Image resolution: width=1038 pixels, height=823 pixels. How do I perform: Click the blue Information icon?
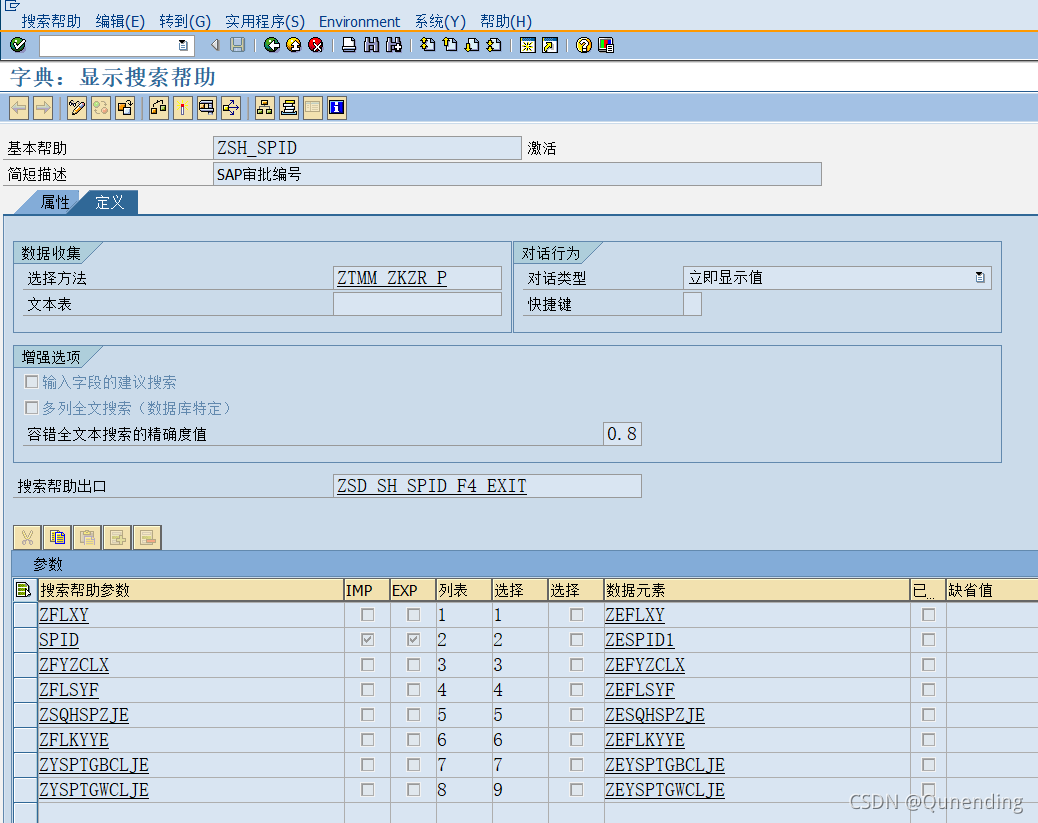pos(336,107)
